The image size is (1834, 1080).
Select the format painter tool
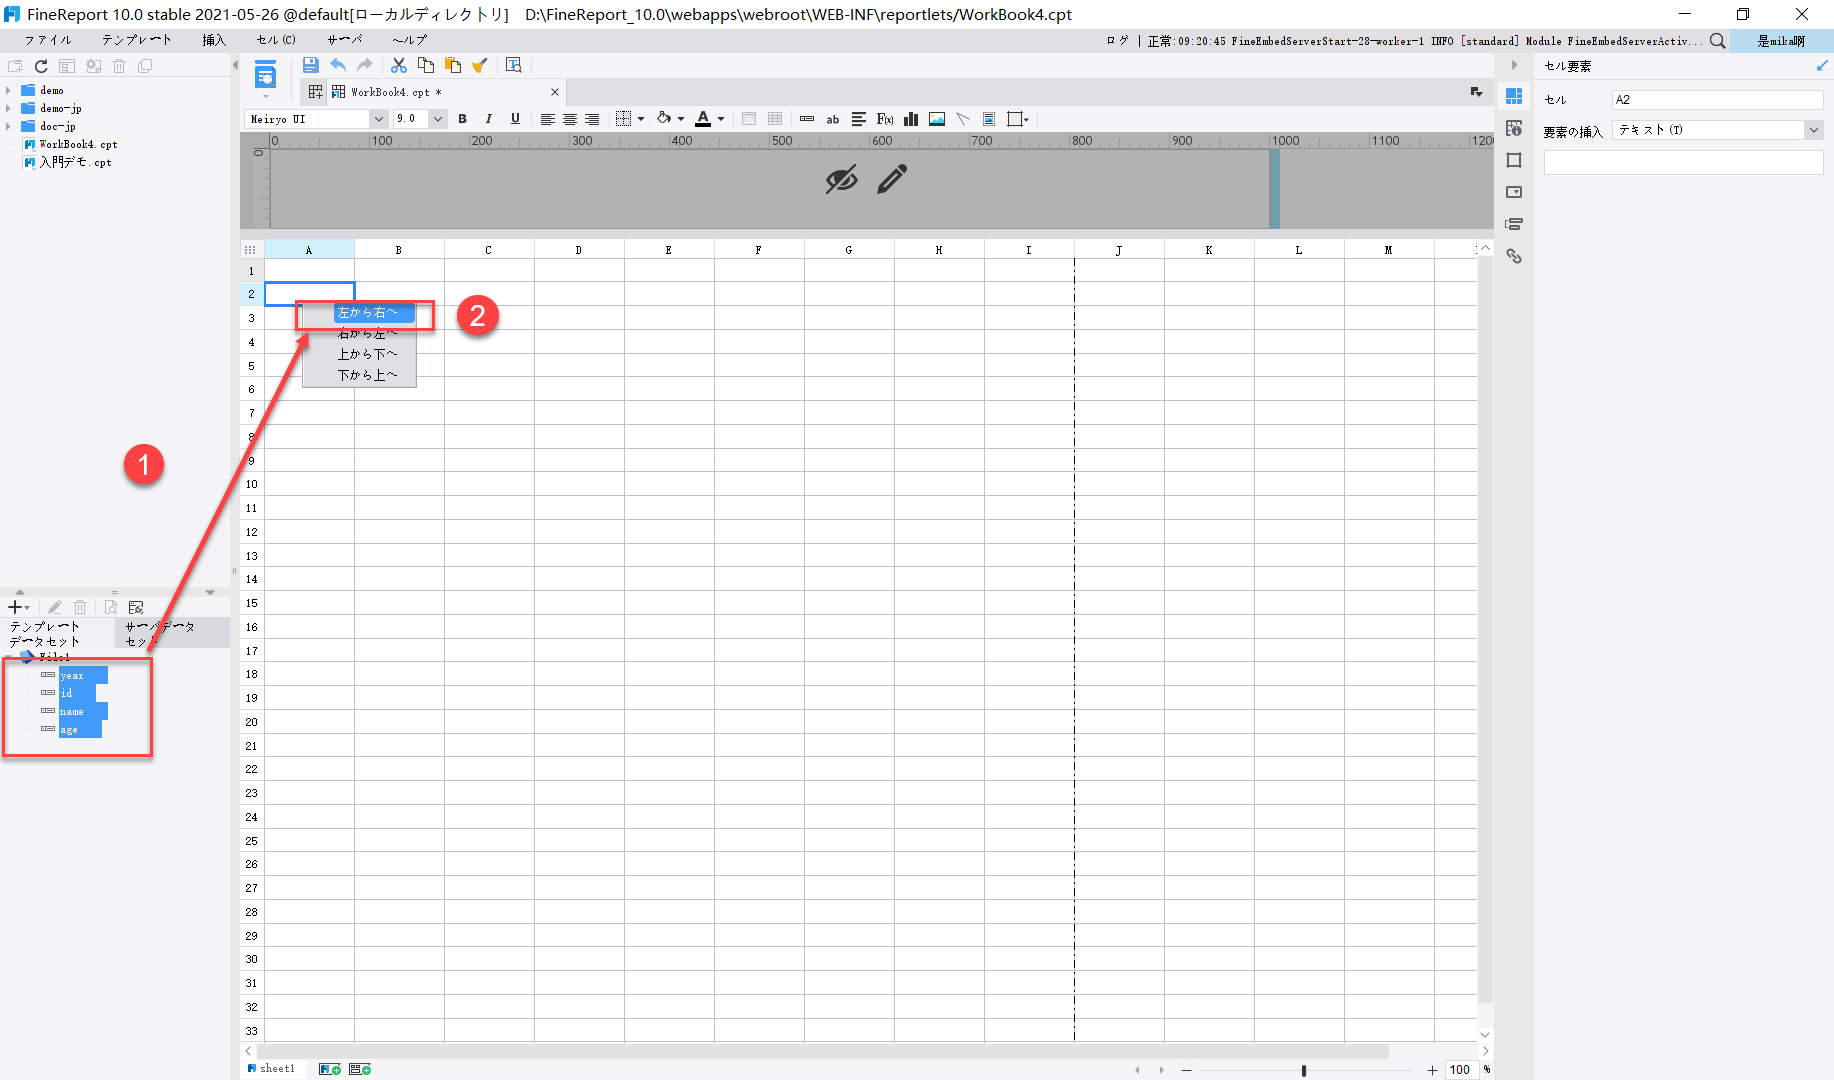(479, 64)
